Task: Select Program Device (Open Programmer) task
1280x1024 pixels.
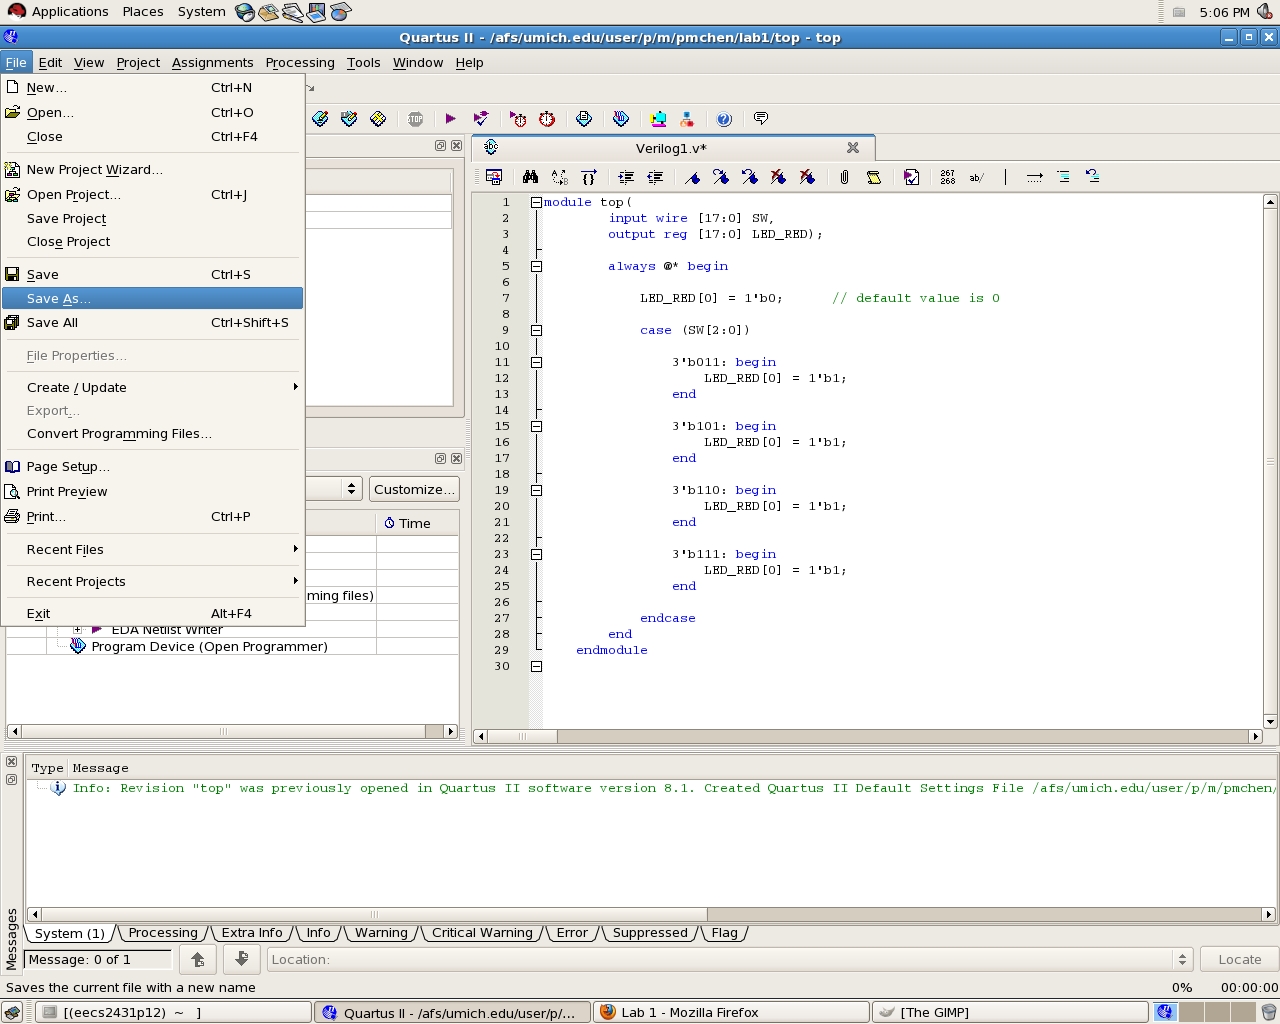Action: pyautogui.click(x=209, y=647)
